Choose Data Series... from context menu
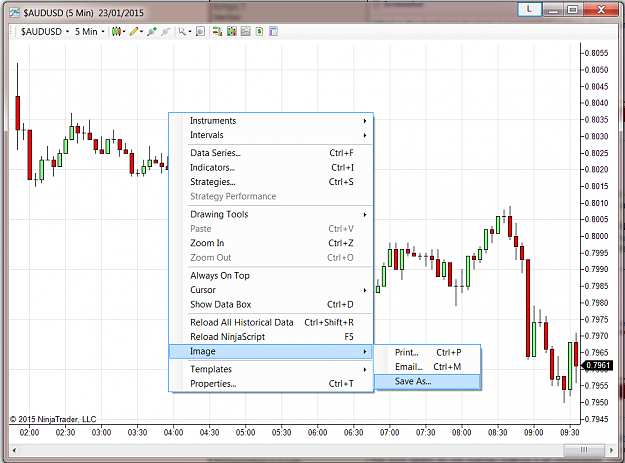The image size is (625, 463). 271,153
